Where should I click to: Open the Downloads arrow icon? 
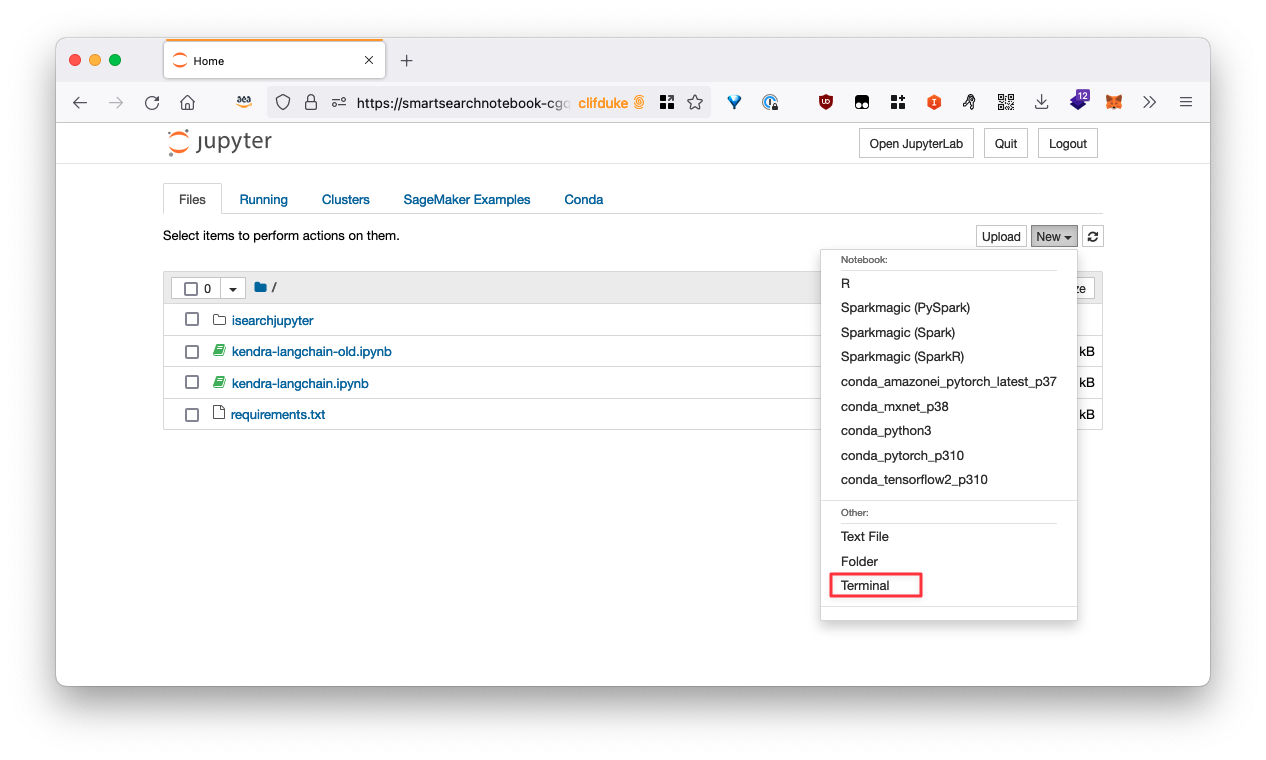pyautogui.click(x=1041, y=102)
